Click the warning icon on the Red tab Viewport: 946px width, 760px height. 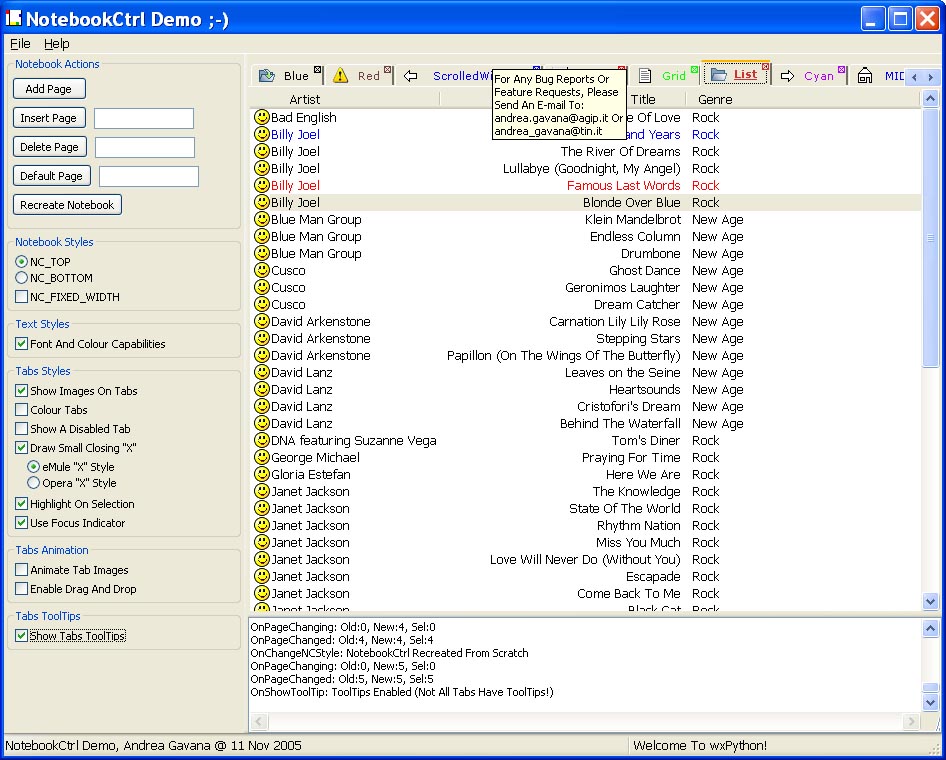[x=341, y=76]
